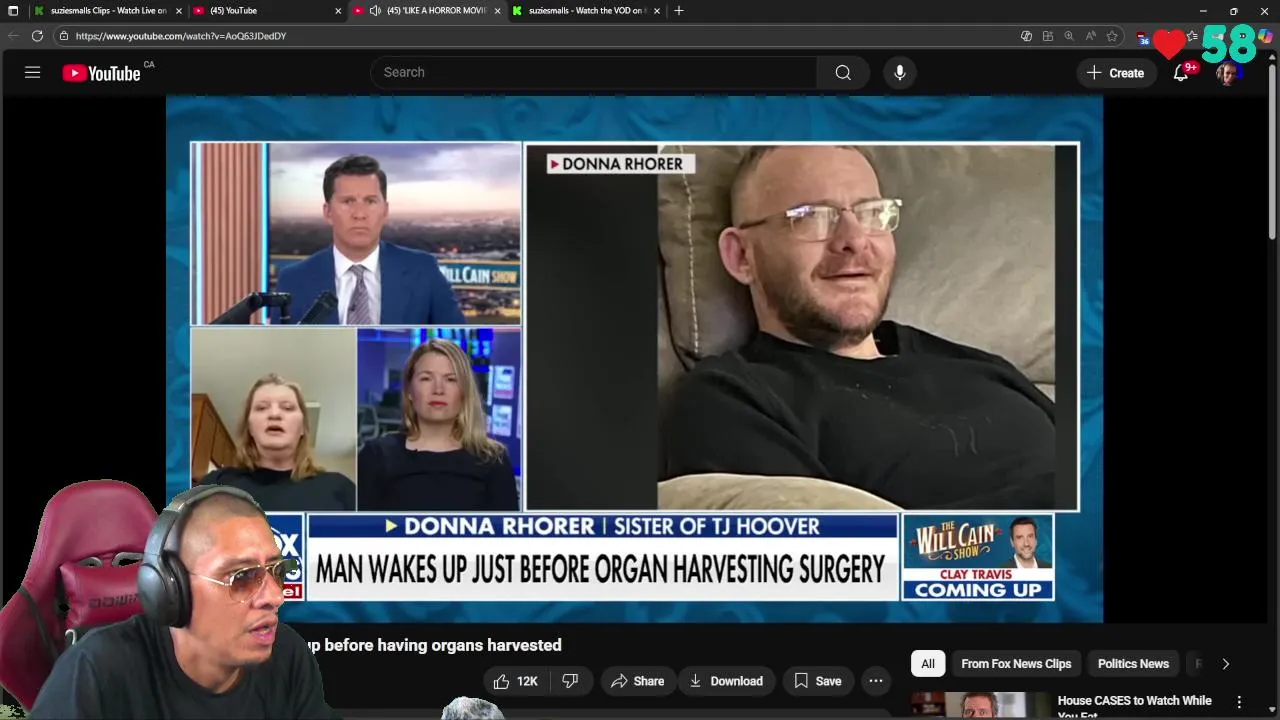
Task: Mute the tab via speaker icon
Action: click(375, 10)
